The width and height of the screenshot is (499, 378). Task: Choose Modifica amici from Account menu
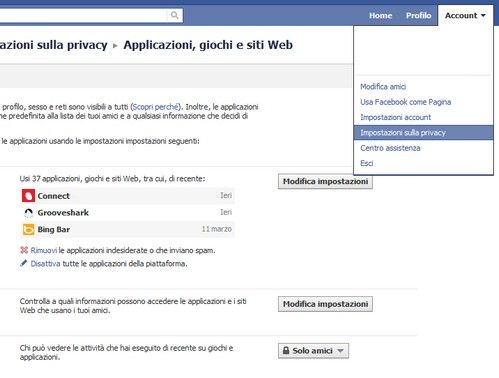(x=383, y=87)
